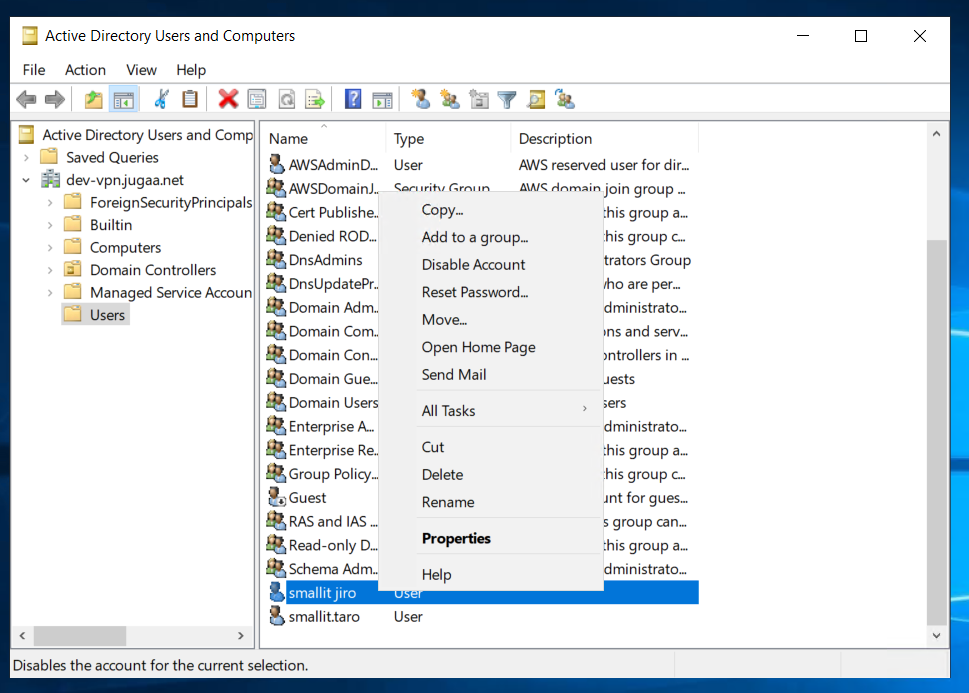Image resolution: width=969 pixels, height=693 pixels.
Task: Click the Cut scissors toolbar icon
Action: [x=160, y=99]
